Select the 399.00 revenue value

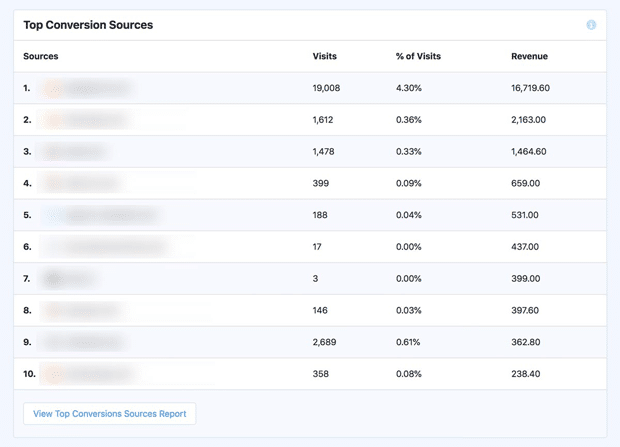point(525,278)
